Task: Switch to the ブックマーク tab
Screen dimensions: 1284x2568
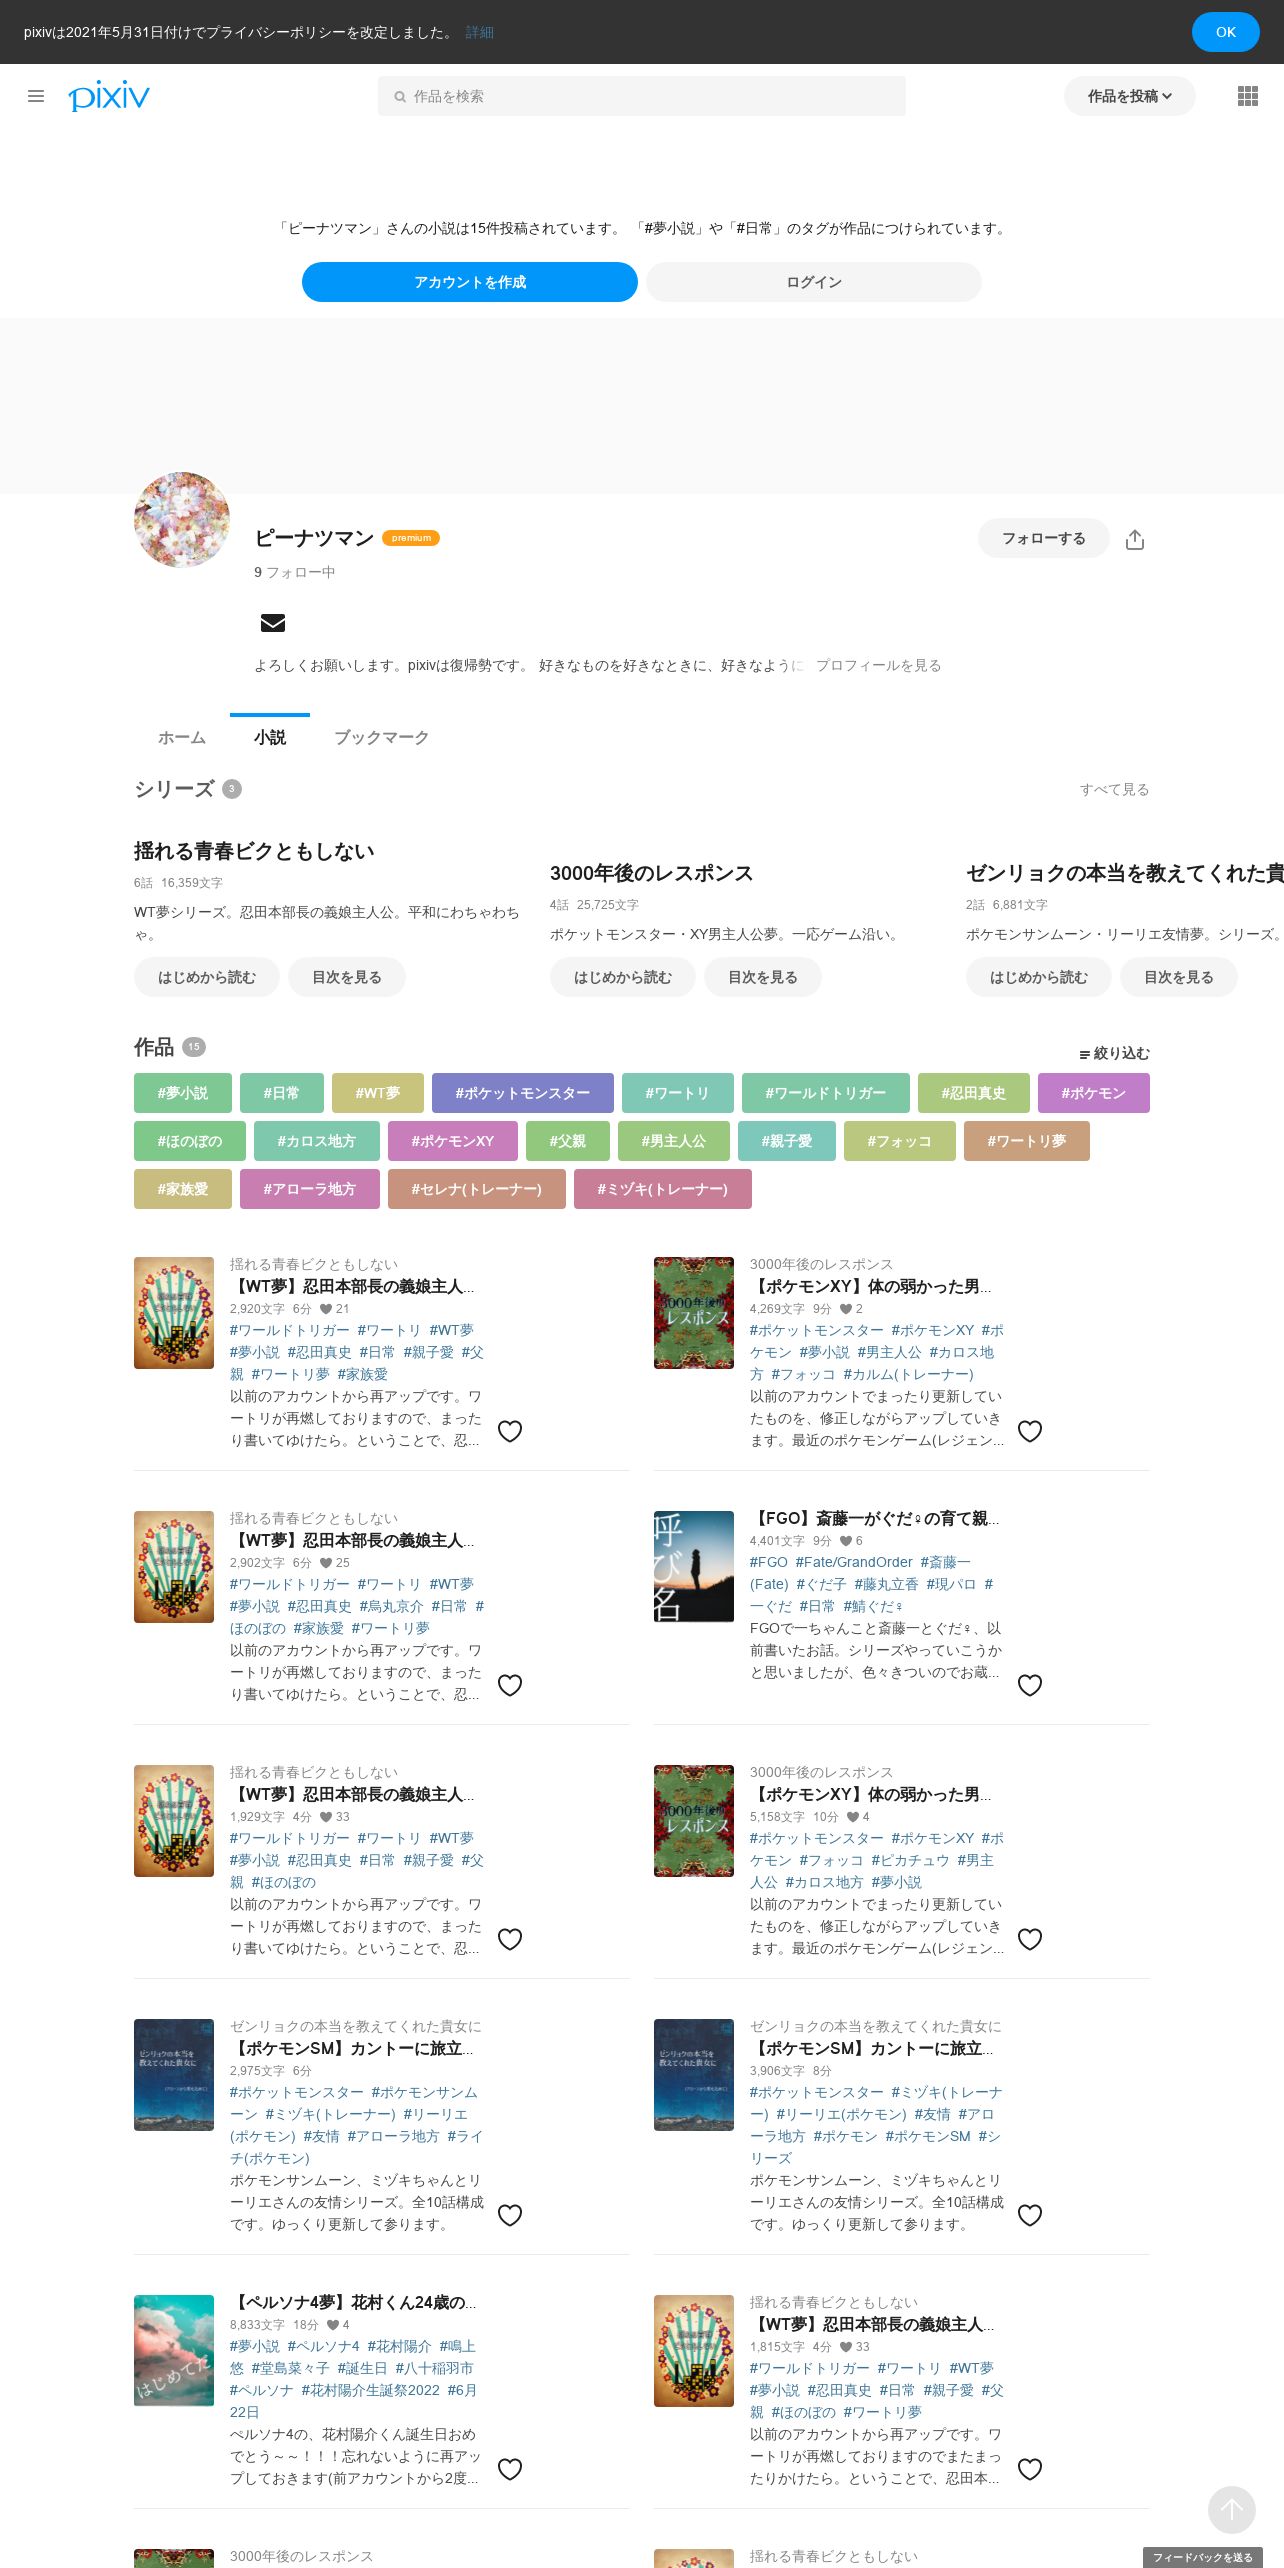Action: (381, 737)
